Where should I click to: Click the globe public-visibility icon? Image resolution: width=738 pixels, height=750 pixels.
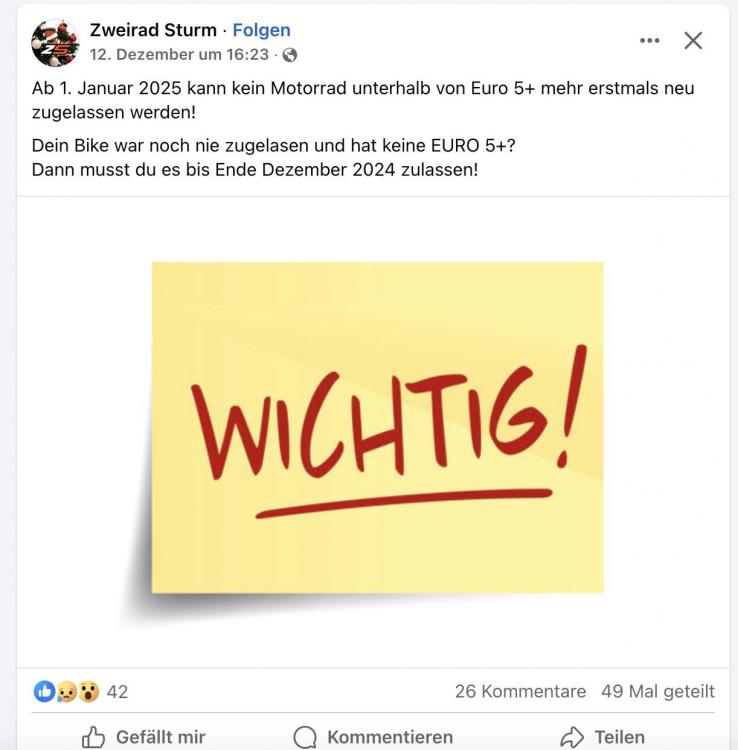[x=290, y=55]
